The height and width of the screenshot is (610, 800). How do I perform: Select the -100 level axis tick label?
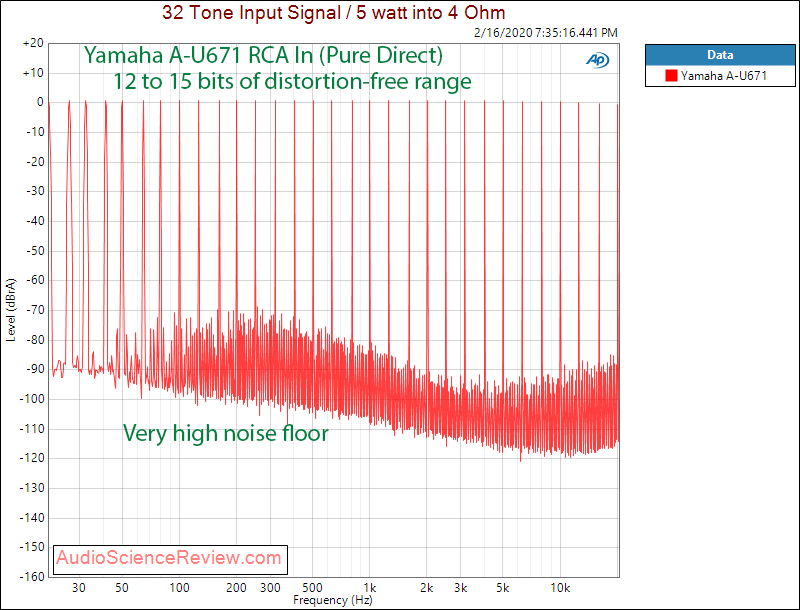click(32, 399)
